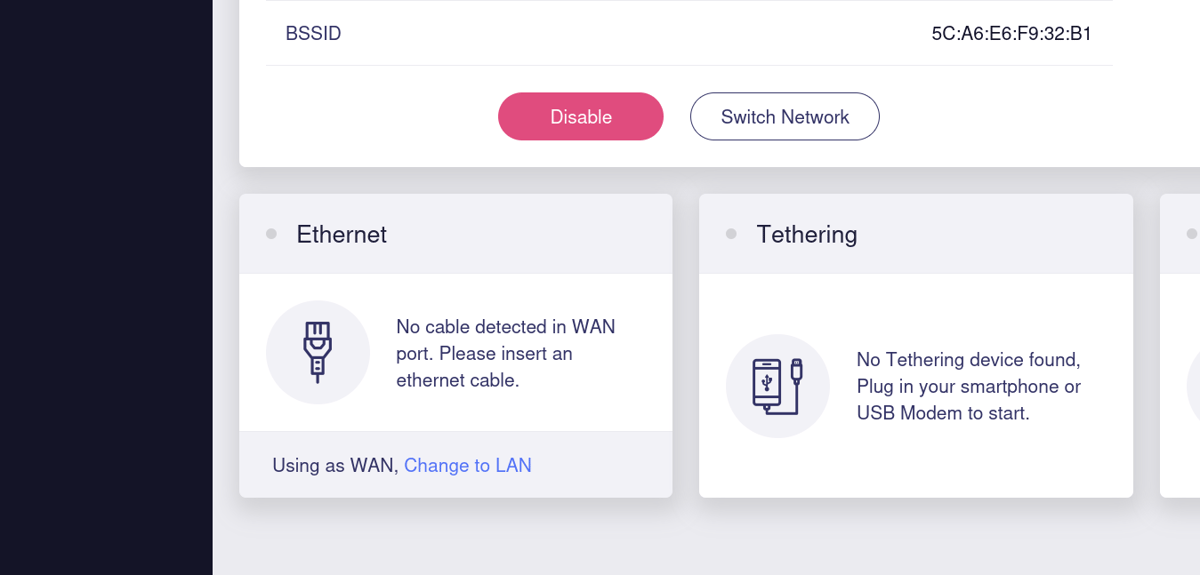Click the dark left sidebar panel
This screenshot has height=575, width=1200.
106,300
